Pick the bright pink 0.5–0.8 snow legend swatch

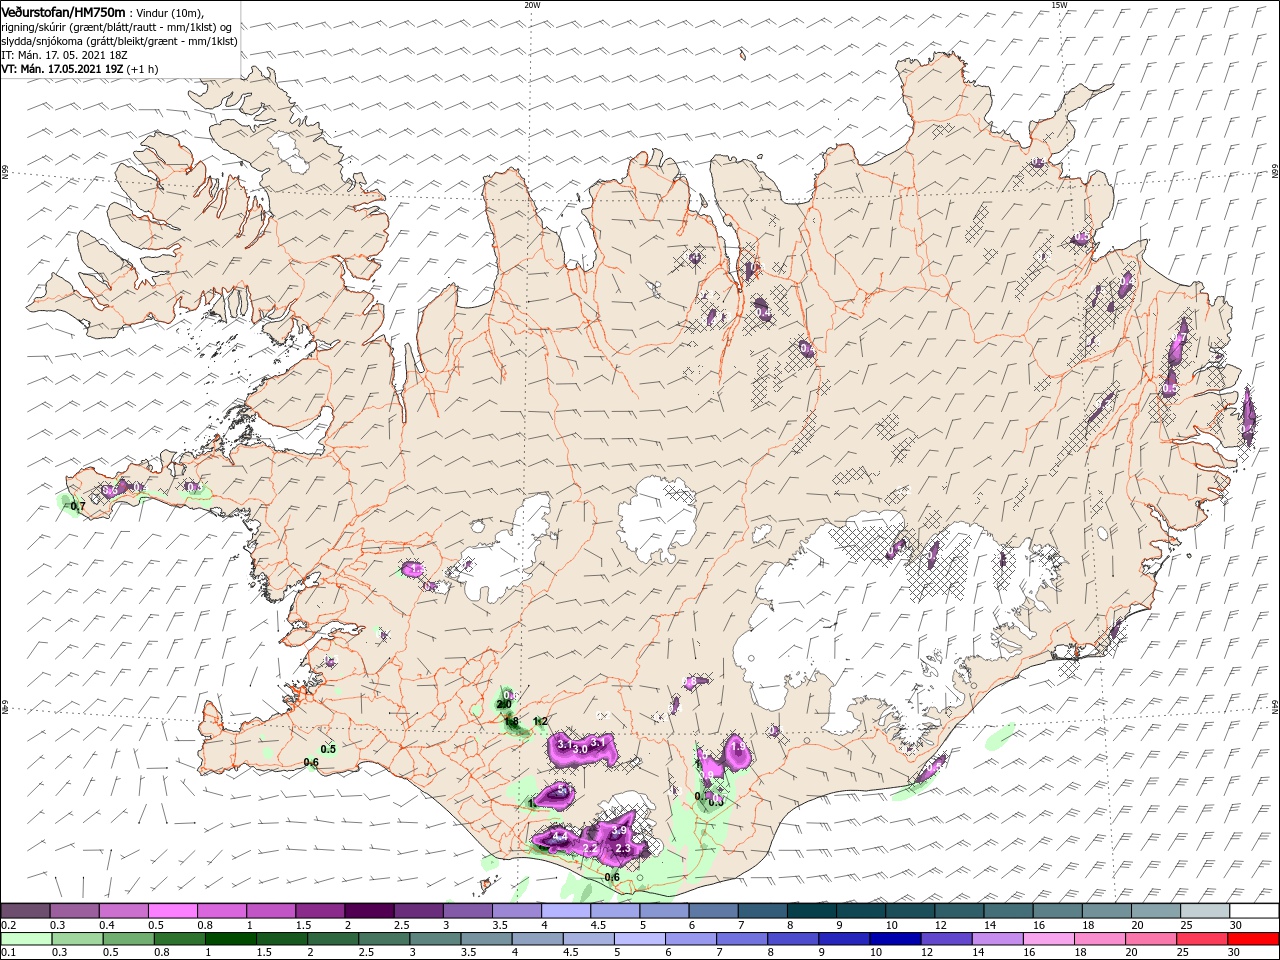[172, 910]
